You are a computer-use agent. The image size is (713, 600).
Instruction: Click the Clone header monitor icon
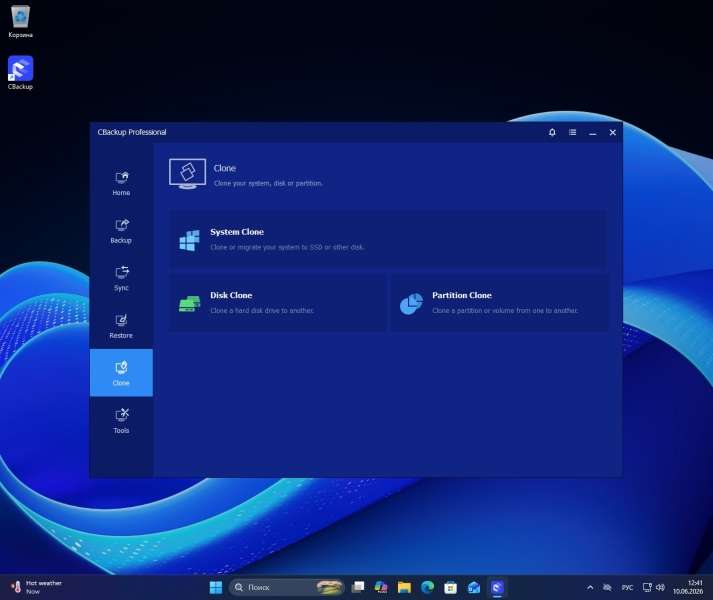pos(187,174)
